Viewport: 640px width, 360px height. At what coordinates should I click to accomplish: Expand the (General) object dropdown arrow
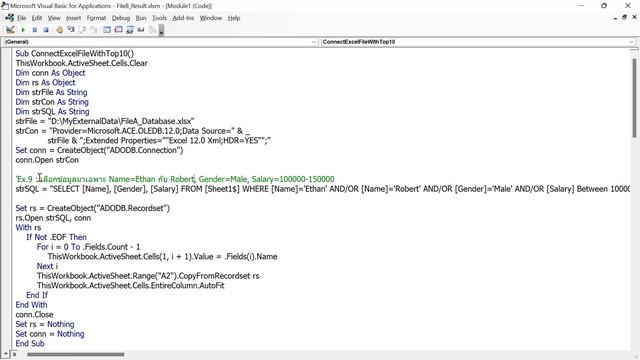click(314, 42)
